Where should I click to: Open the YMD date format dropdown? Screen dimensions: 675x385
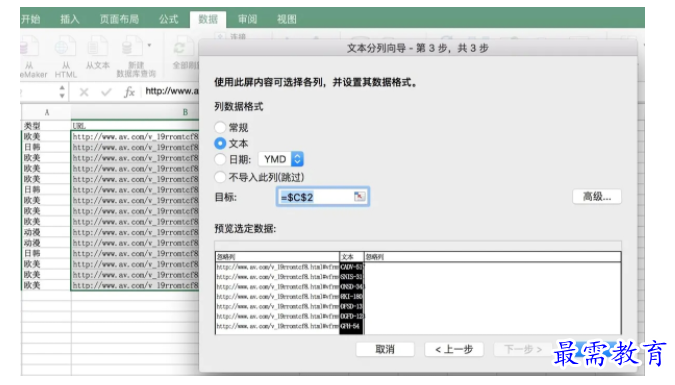coord(281,159)
